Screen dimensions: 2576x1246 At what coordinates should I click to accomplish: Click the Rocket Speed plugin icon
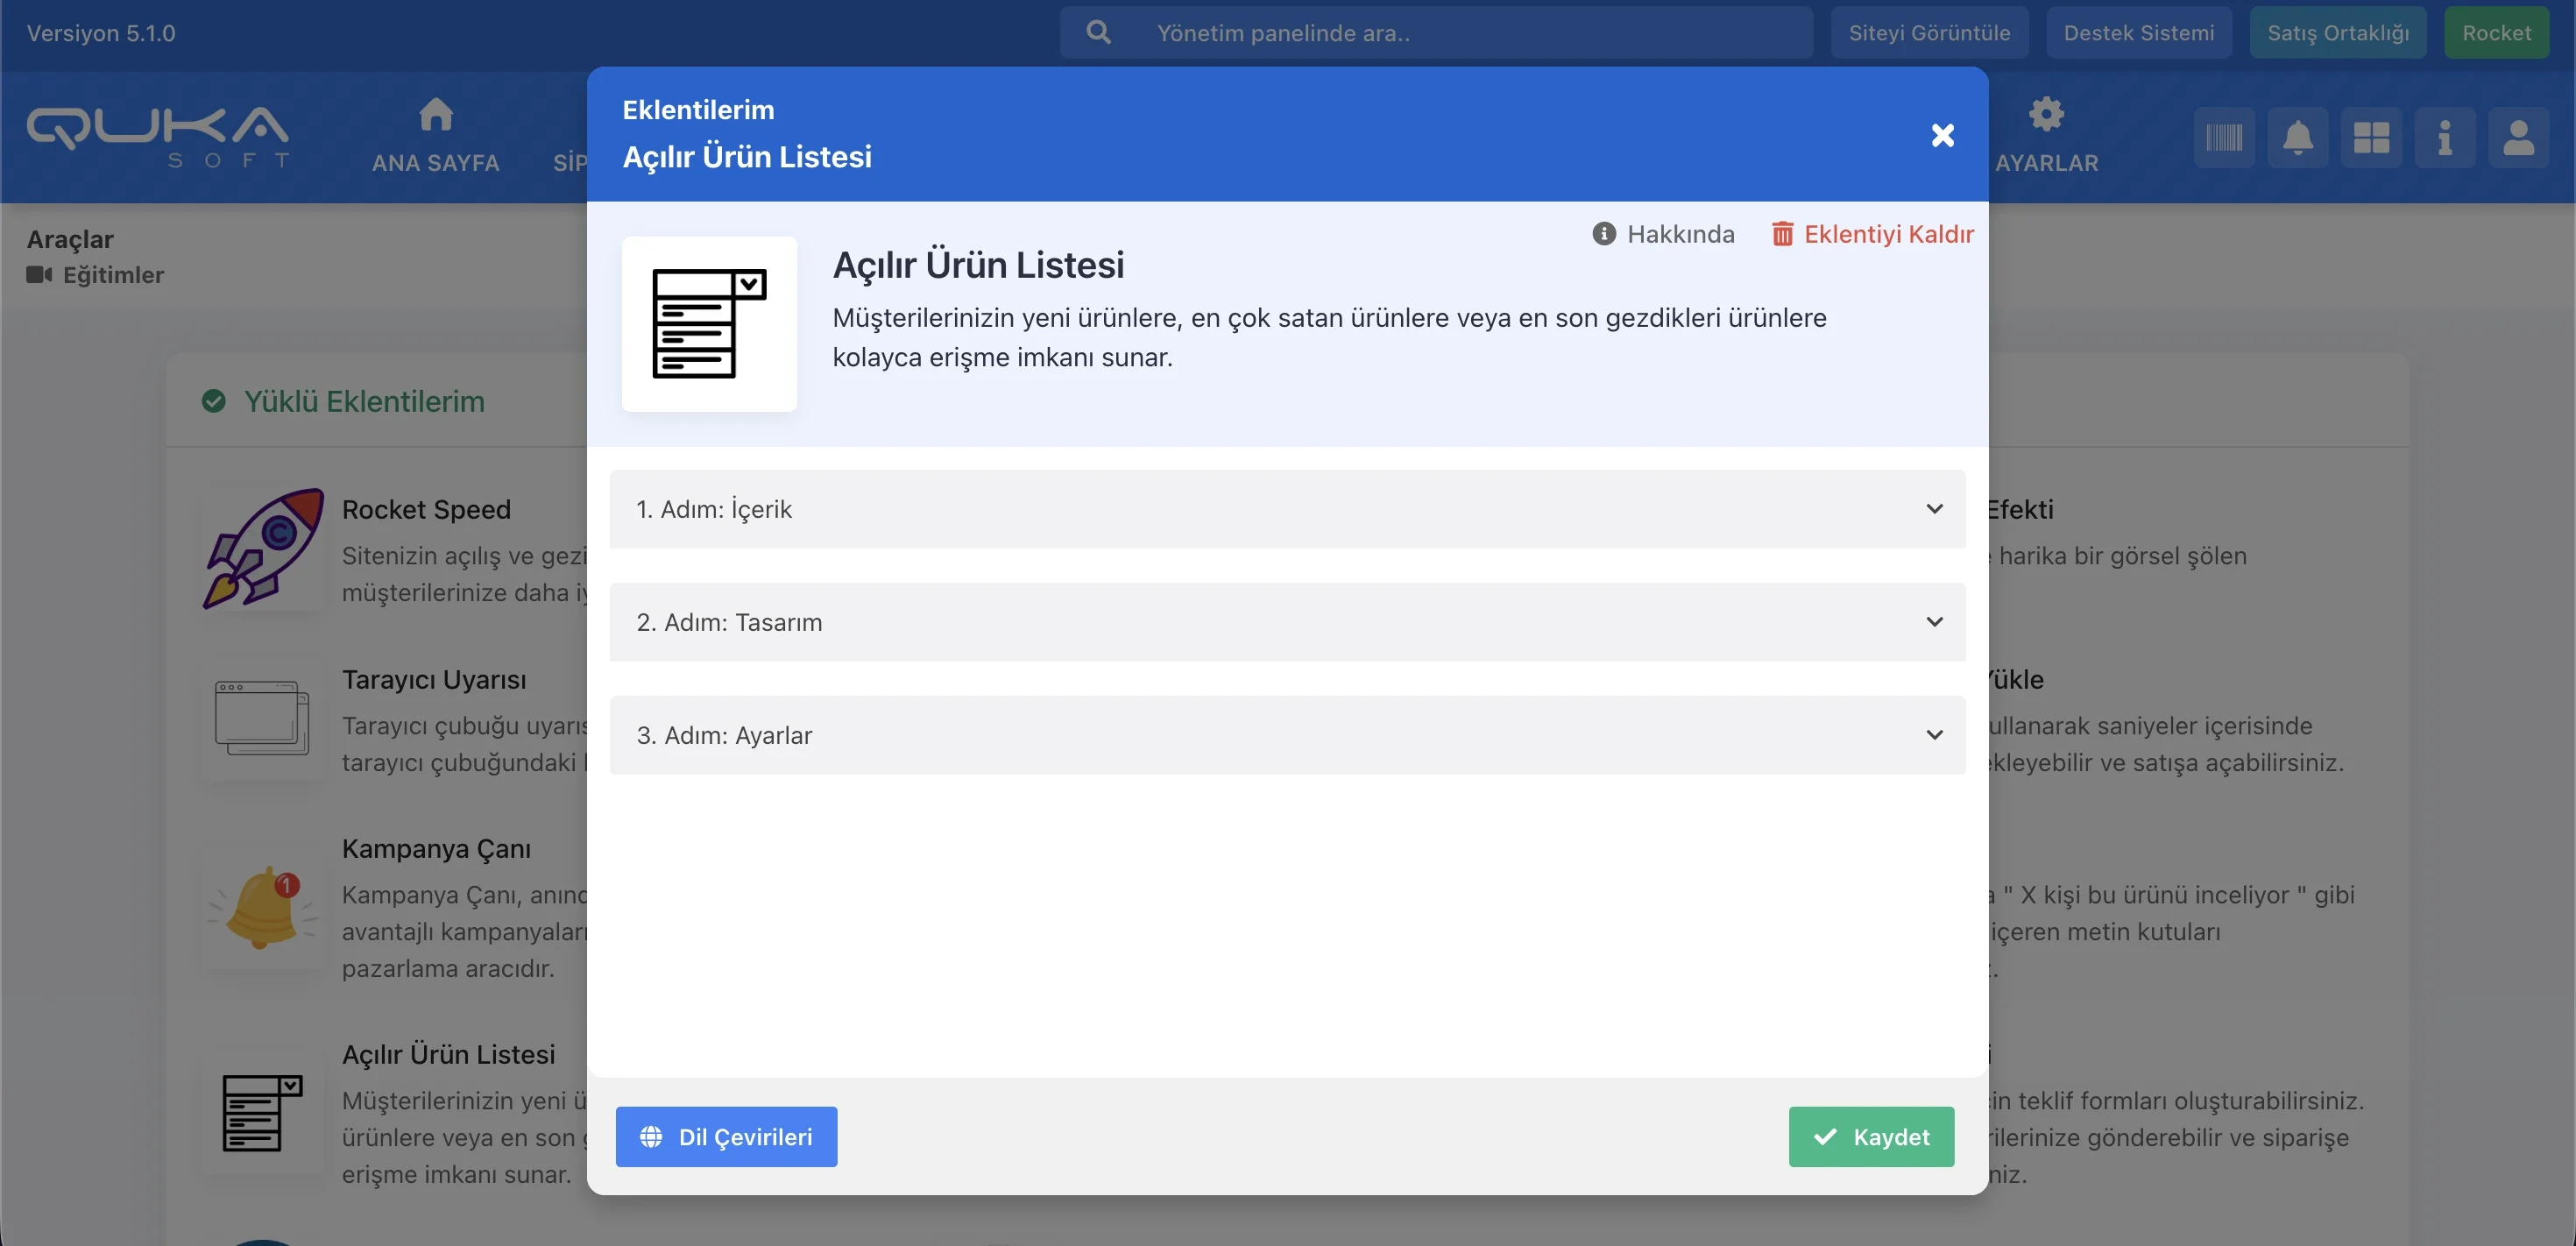[x=263, y=548]
